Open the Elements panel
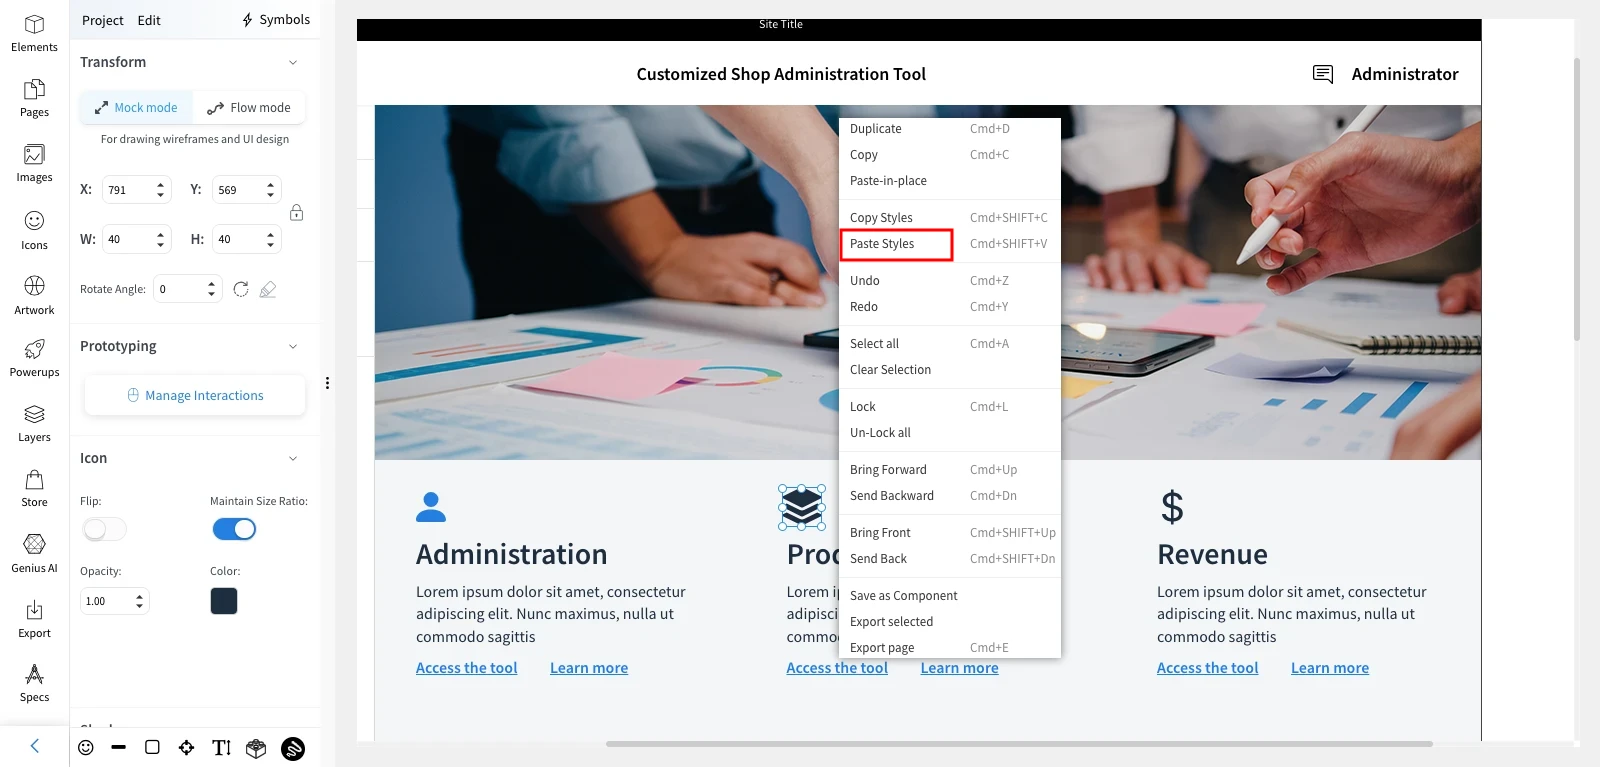This screenshot has height=767, width=1600. [34, 33]
